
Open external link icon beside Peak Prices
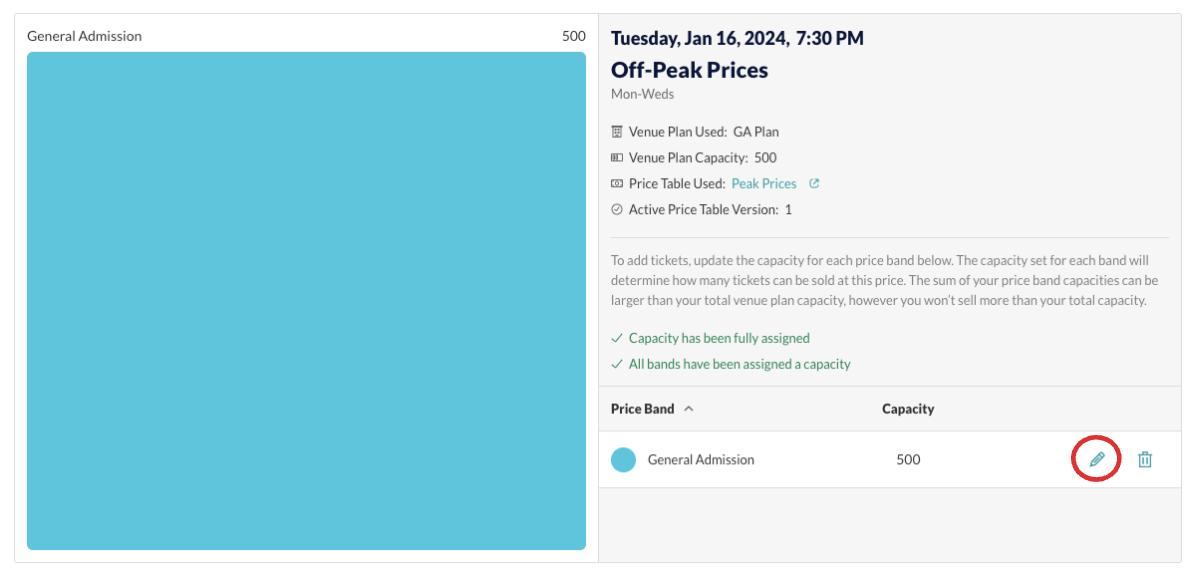(814, 184)
